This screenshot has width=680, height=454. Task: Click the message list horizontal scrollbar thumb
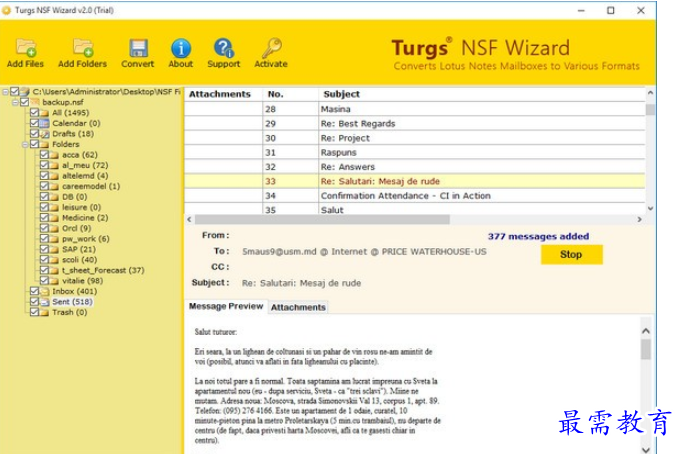click(322, 220)
